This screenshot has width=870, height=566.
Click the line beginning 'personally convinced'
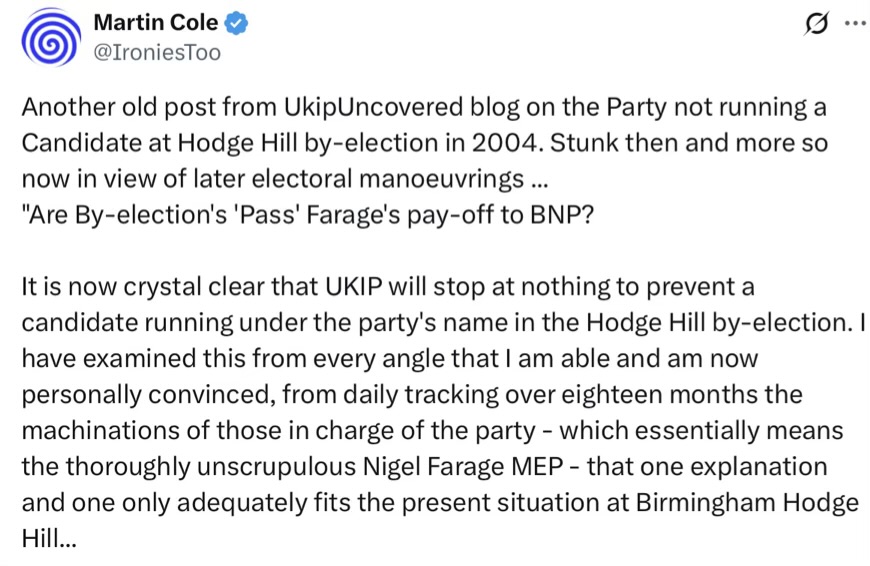(x=412, y=395)
